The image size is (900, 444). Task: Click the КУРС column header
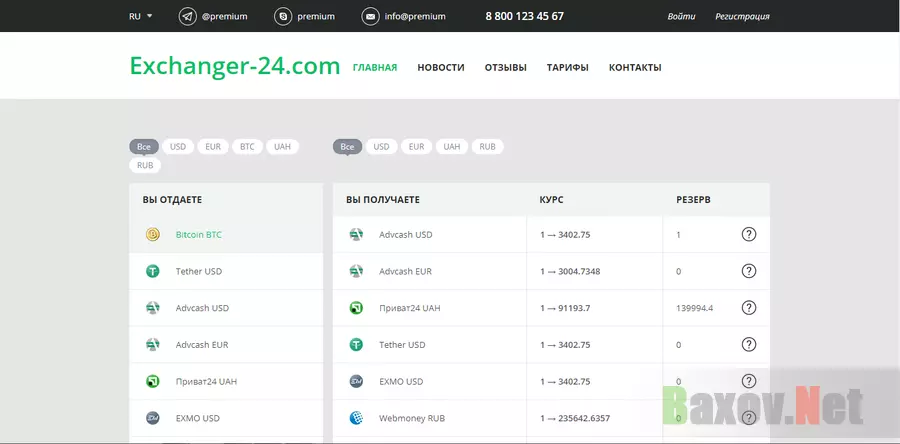pos(551,200)
